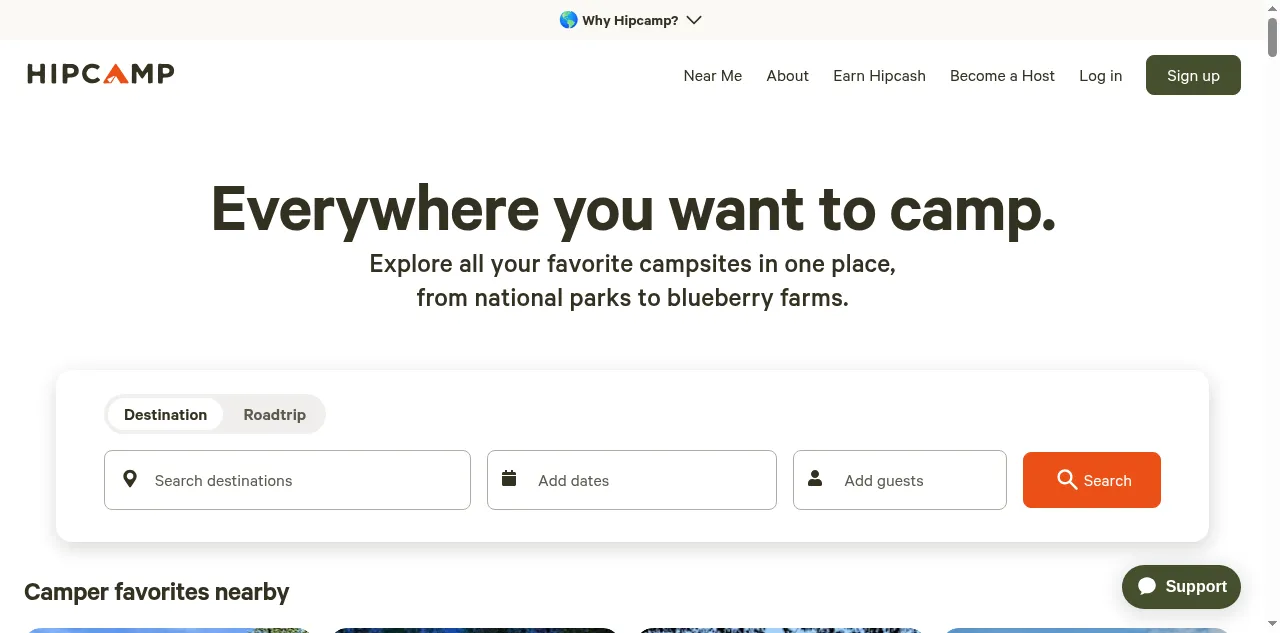Viewport: 1280px width, 633px height.
Task: Click the chat bubble icon on Support
Action: (x=1147, y=587)
